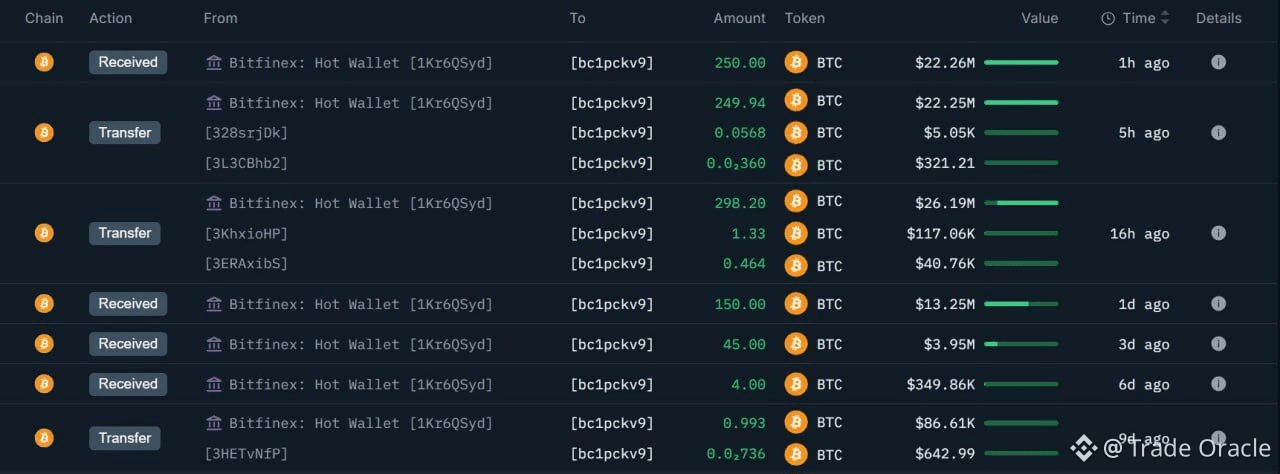1280x474 pixels.
Task: Open address link [3KhxioHP]
Action: tap(246, 233)
